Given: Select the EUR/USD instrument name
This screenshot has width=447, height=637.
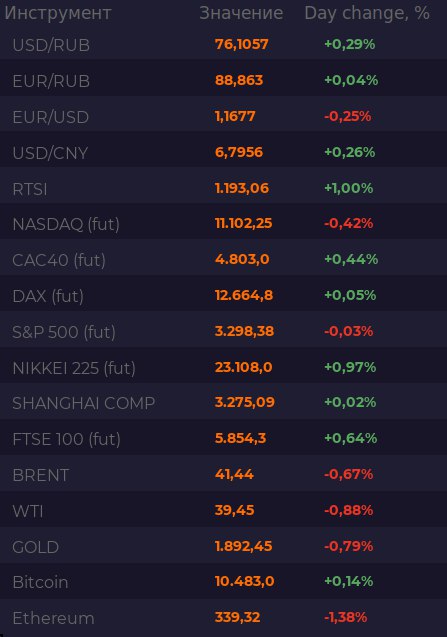Looking at the screenshot, I should [x=51, y=117].
